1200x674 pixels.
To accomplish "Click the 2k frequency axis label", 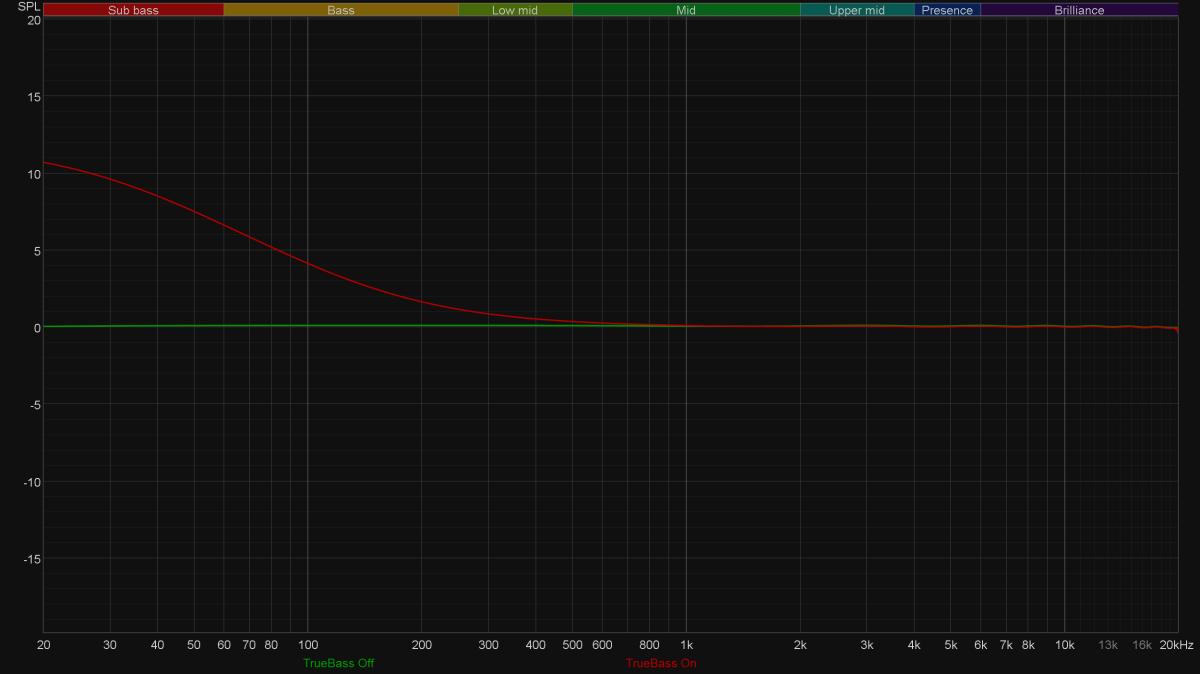I will pos(800,645).
